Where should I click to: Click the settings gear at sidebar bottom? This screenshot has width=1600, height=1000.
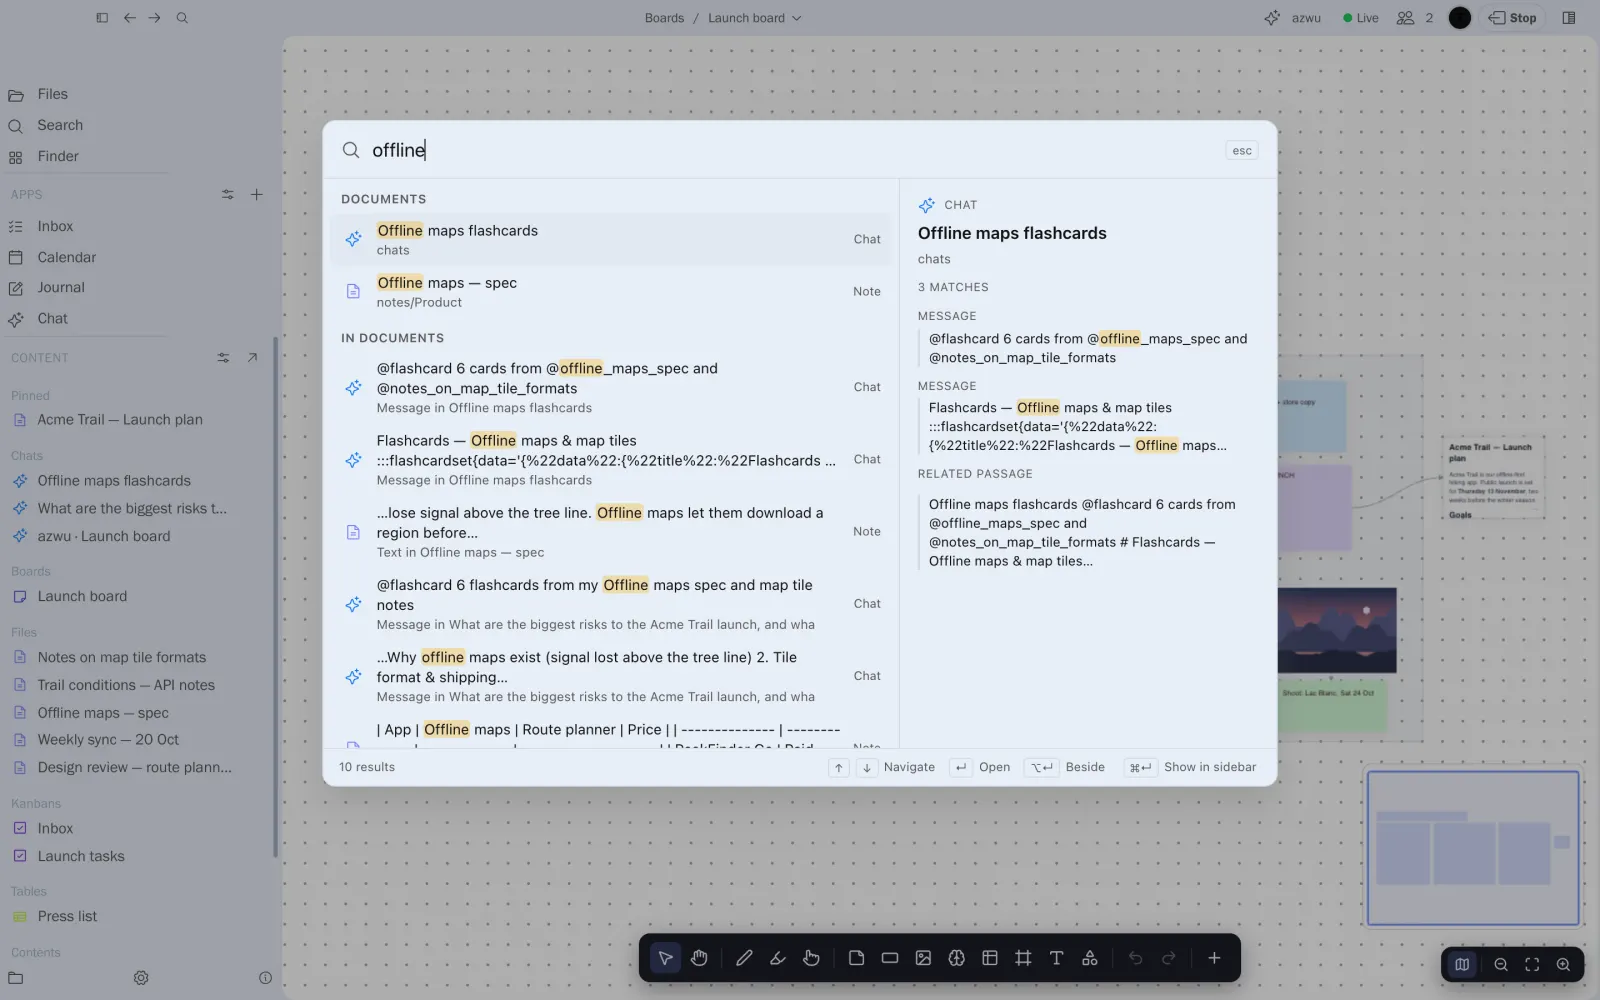[141, 978]
